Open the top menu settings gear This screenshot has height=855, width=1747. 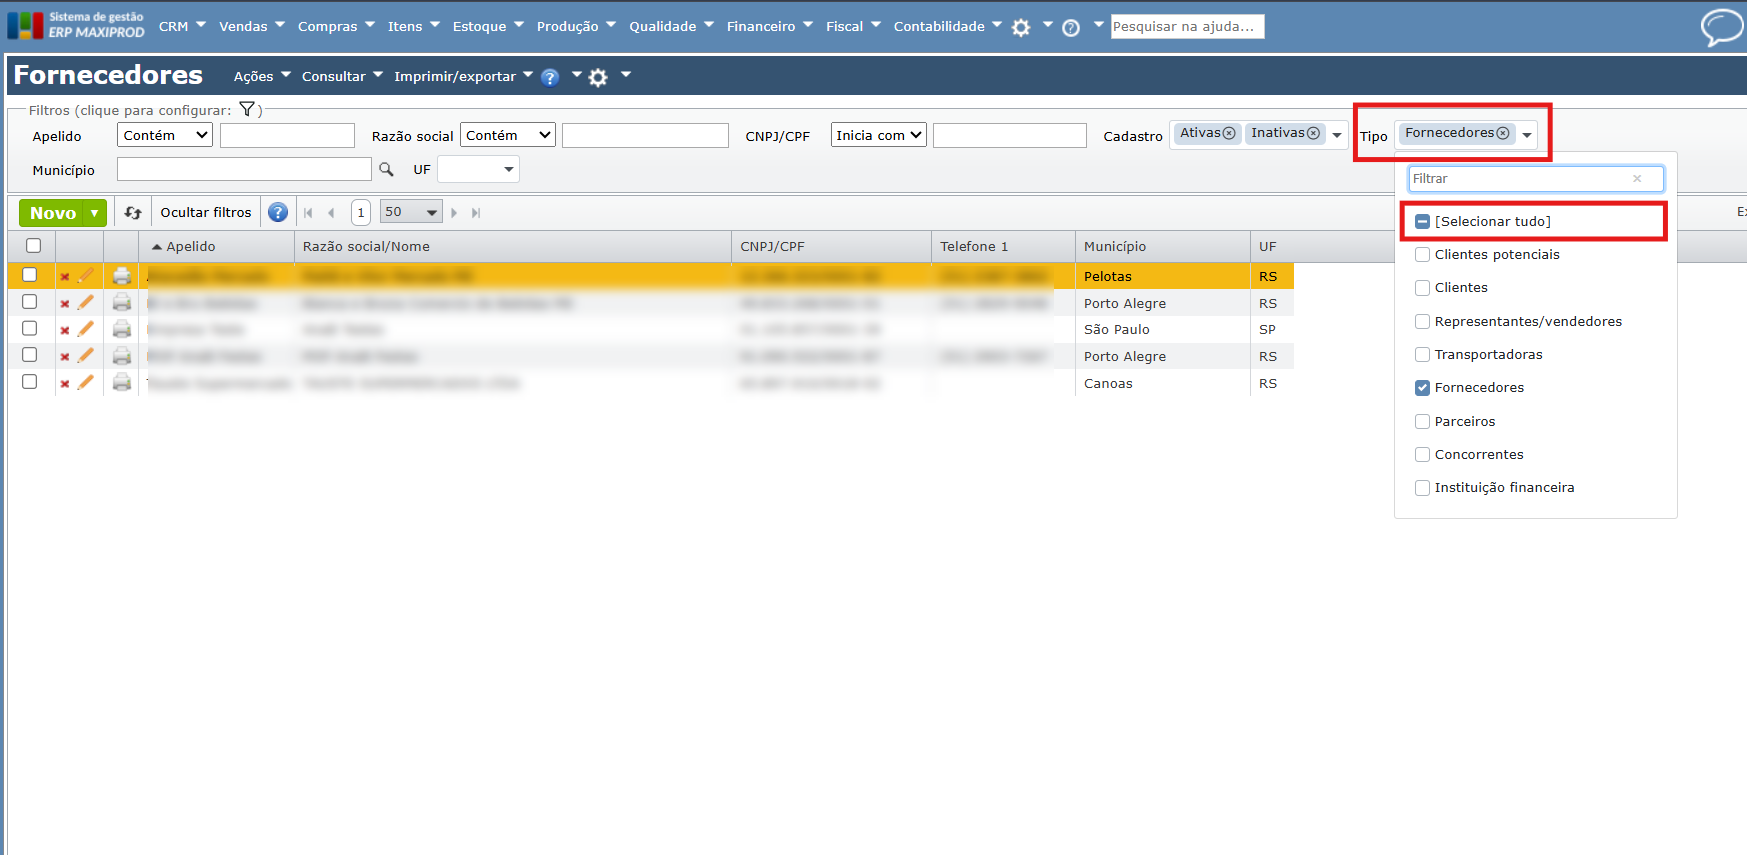click(1021, 28)
